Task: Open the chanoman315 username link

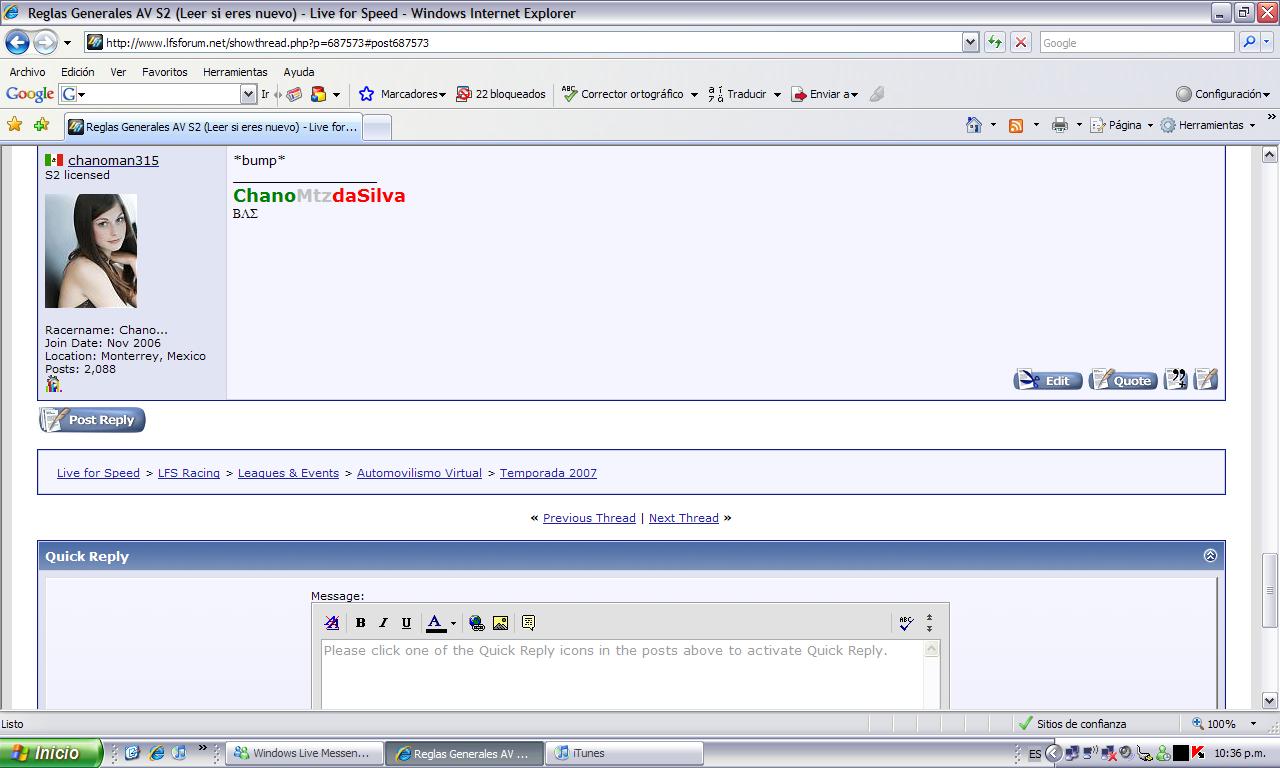Action: tap(113, 160)
